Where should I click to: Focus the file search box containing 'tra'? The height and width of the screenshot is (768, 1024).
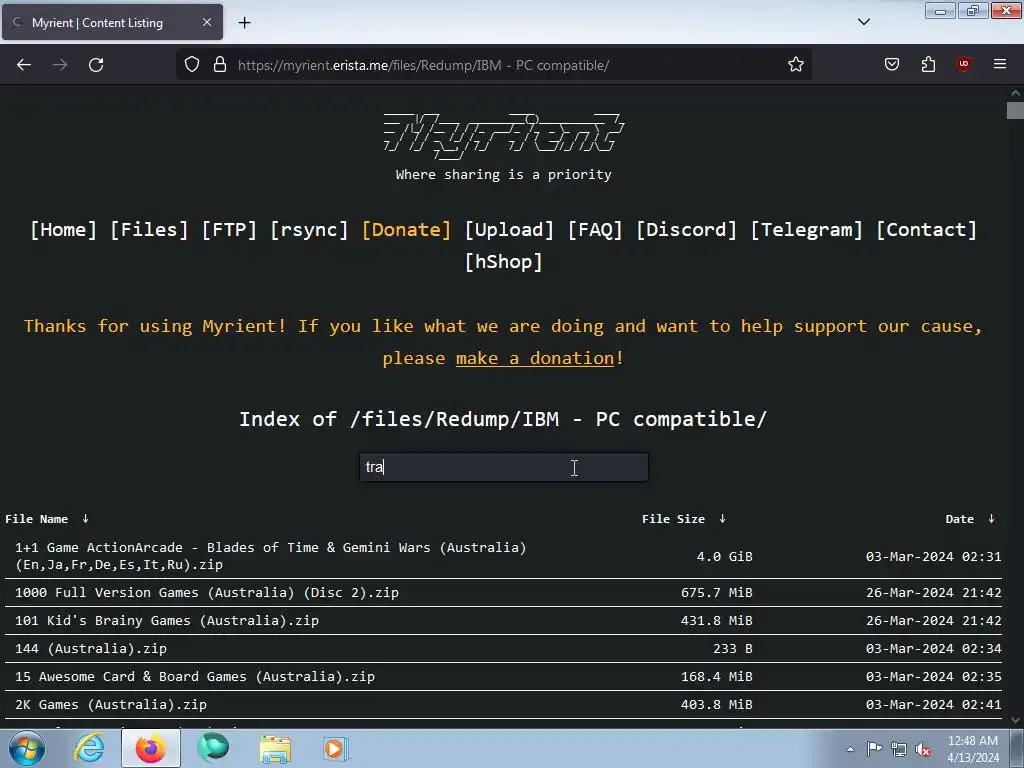click(x=504, y=467)
